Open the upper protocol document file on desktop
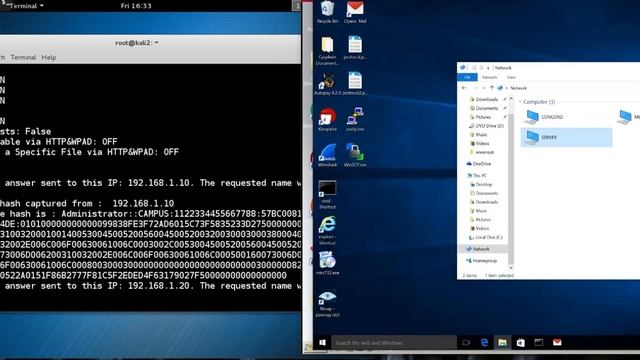The image size is (640, 360). pos(355,47)
